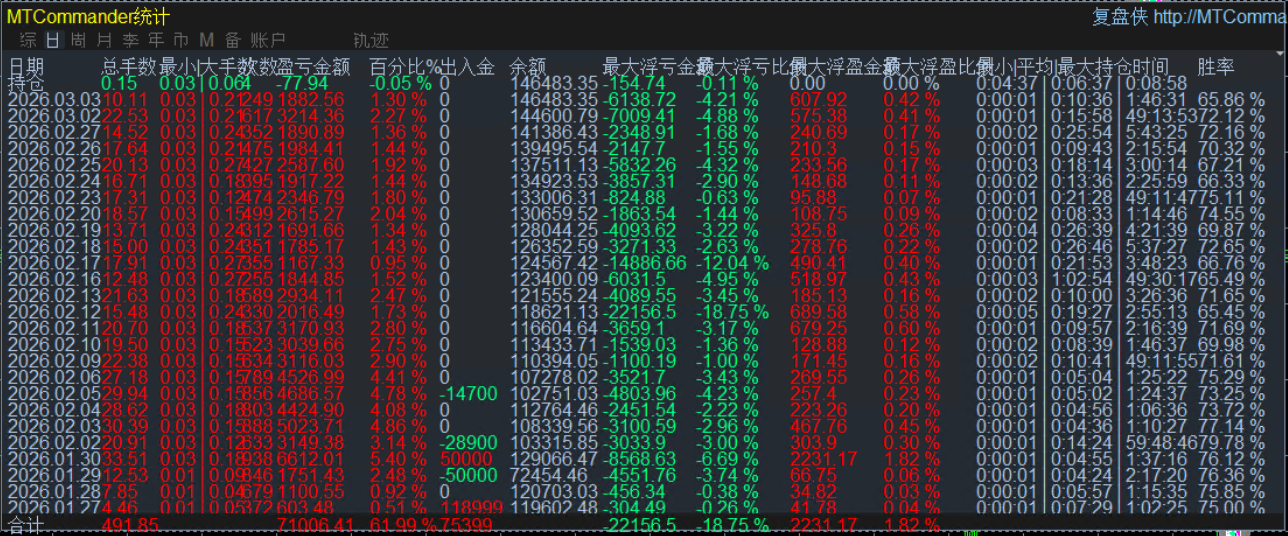Open the 月 monthly statistics tab
The height and width of the screenshot is (536, 1288).
(x=105, y=41)
